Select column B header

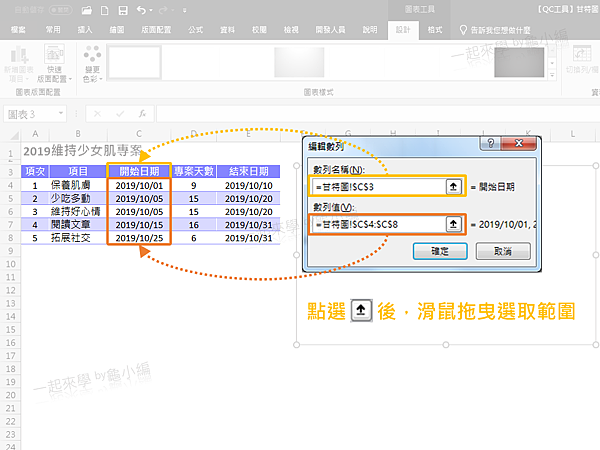pos(78,134)
